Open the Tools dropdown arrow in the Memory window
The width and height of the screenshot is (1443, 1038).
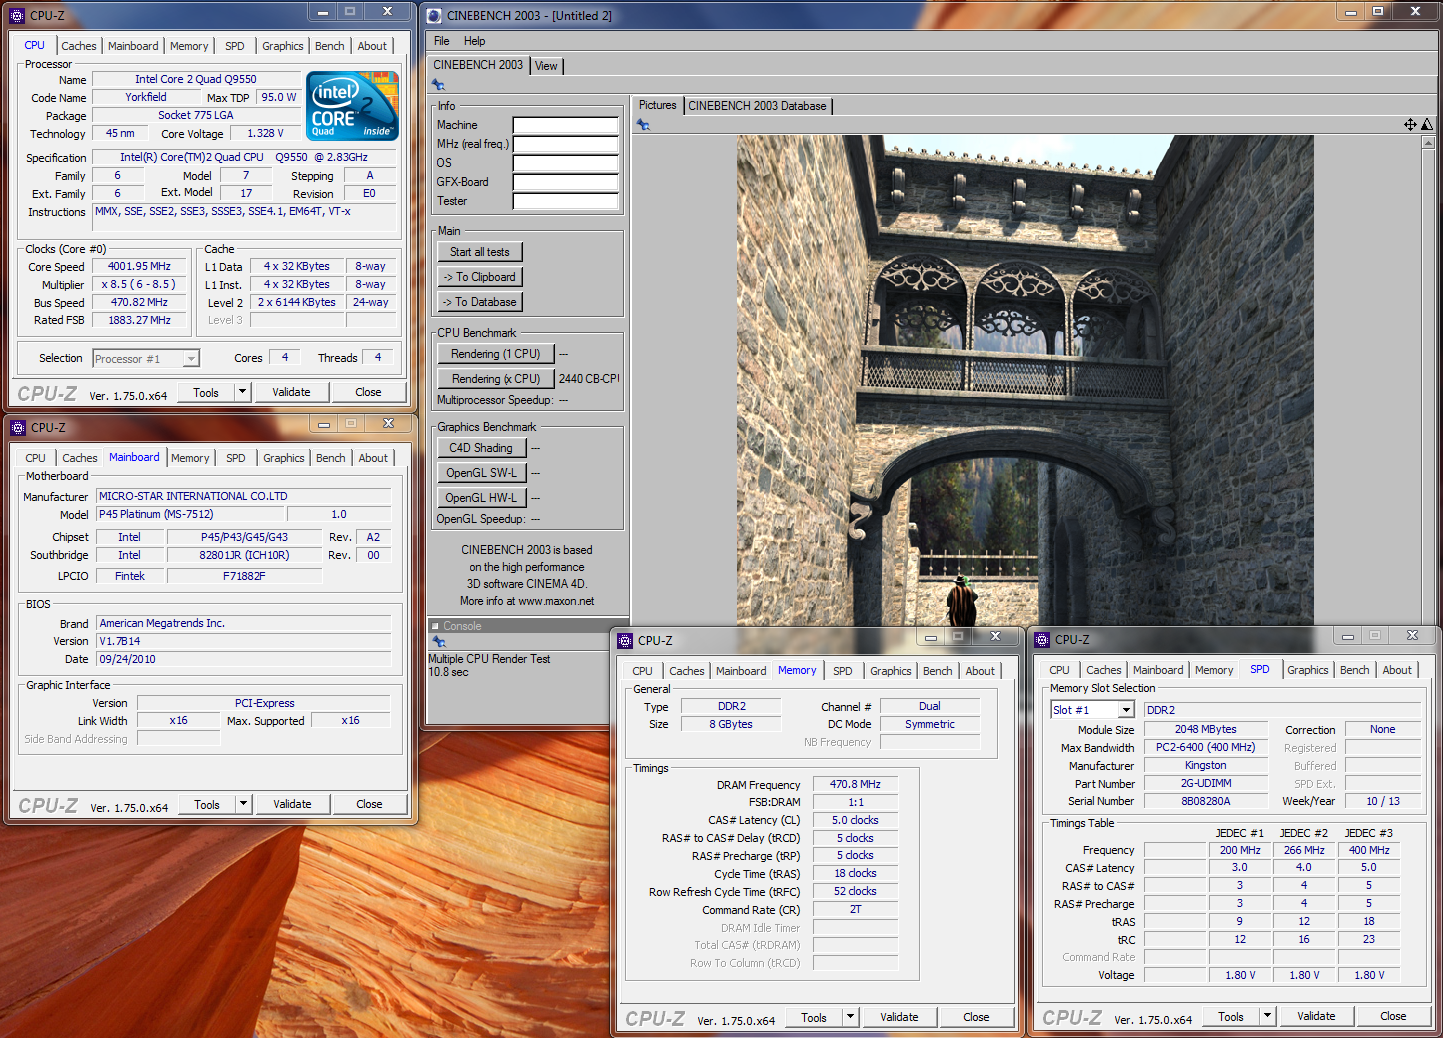pos(850,1017)
